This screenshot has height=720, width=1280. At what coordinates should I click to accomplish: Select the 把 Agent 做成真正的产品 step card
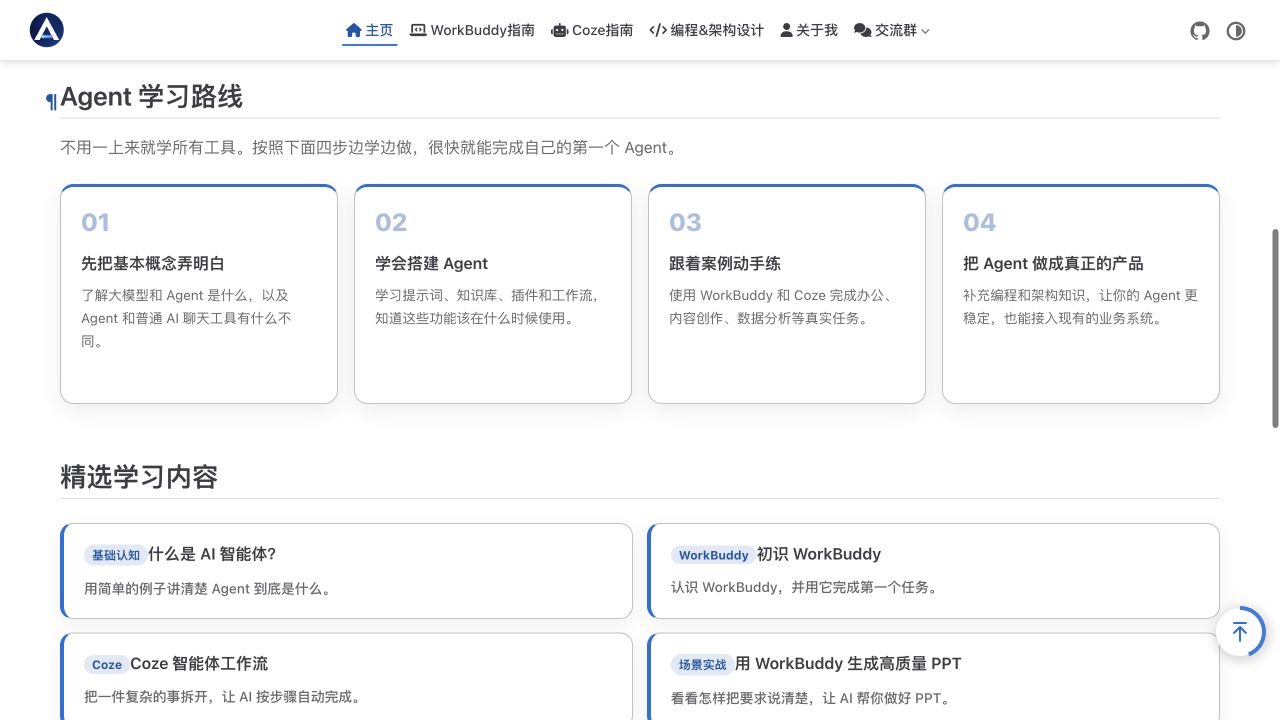[x=1081, y=294]
